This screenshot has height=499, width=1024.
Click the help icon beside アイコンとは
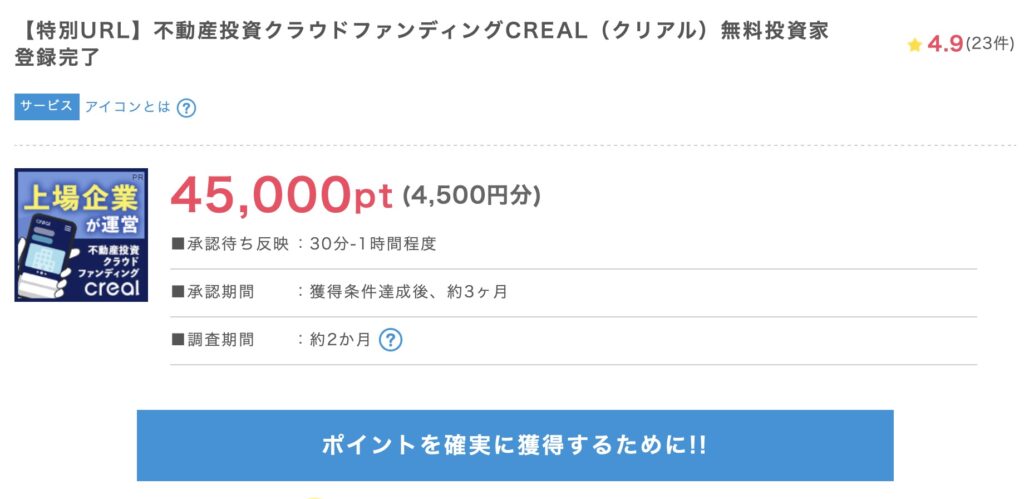pos(186,108)
